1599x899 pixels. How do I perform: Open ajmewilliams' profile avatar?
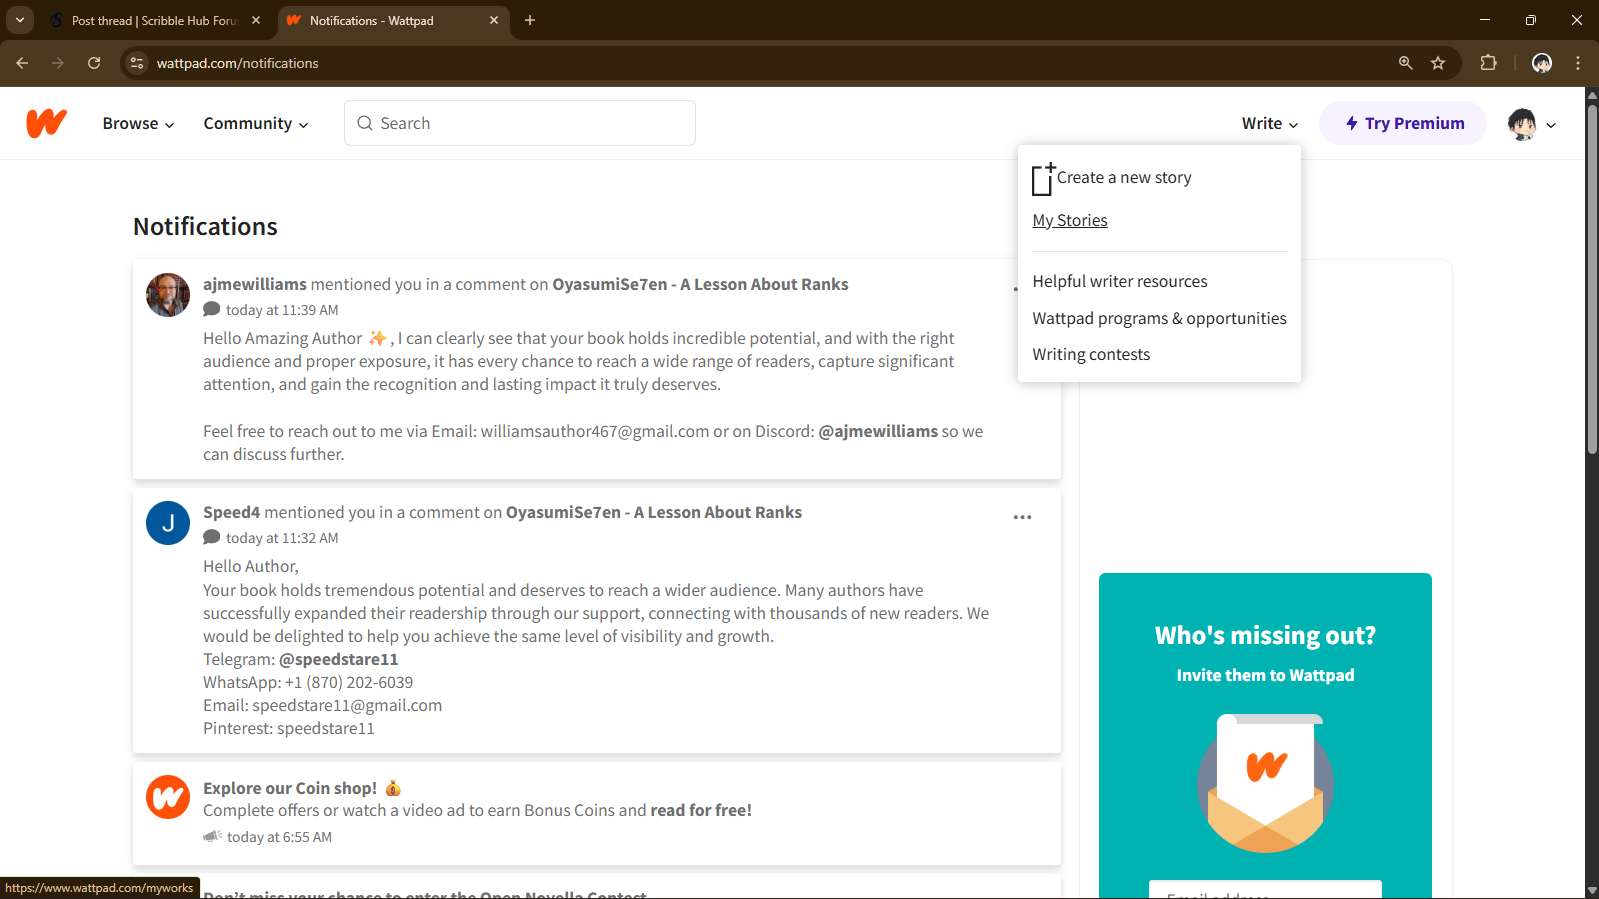(x=168, y=295)
